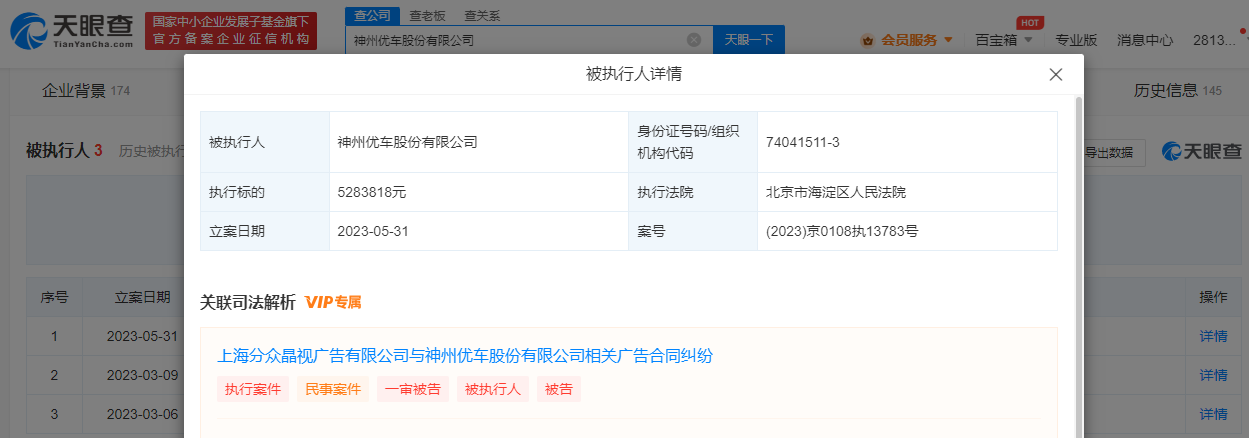Viewport: 1249px width, 438px height.
Task: Switch to the 查关系 search tab
Action: click(x=482, y=16)
